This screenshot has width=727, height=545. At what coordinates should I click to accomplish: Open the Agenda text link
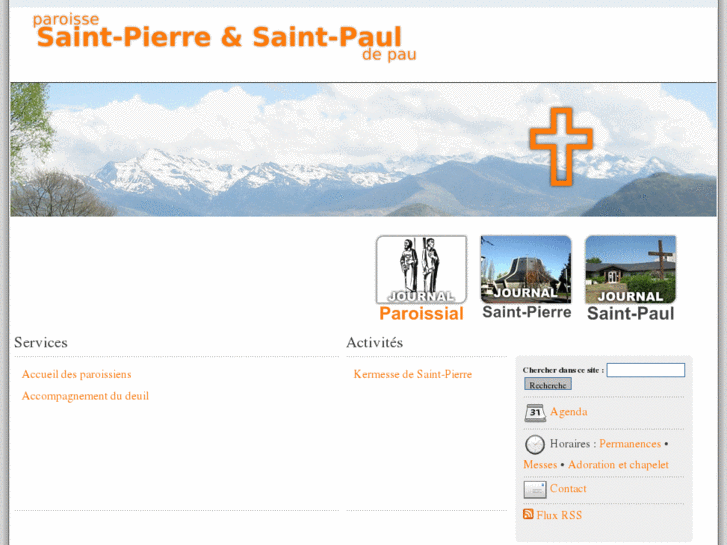click(x=568, y=412)
